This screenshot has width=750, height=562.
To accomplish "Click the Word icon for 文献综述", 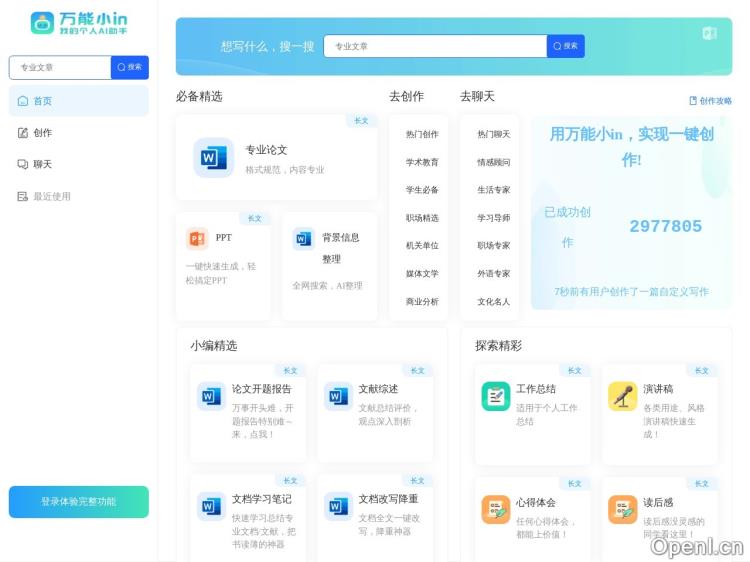I will 338,396.
